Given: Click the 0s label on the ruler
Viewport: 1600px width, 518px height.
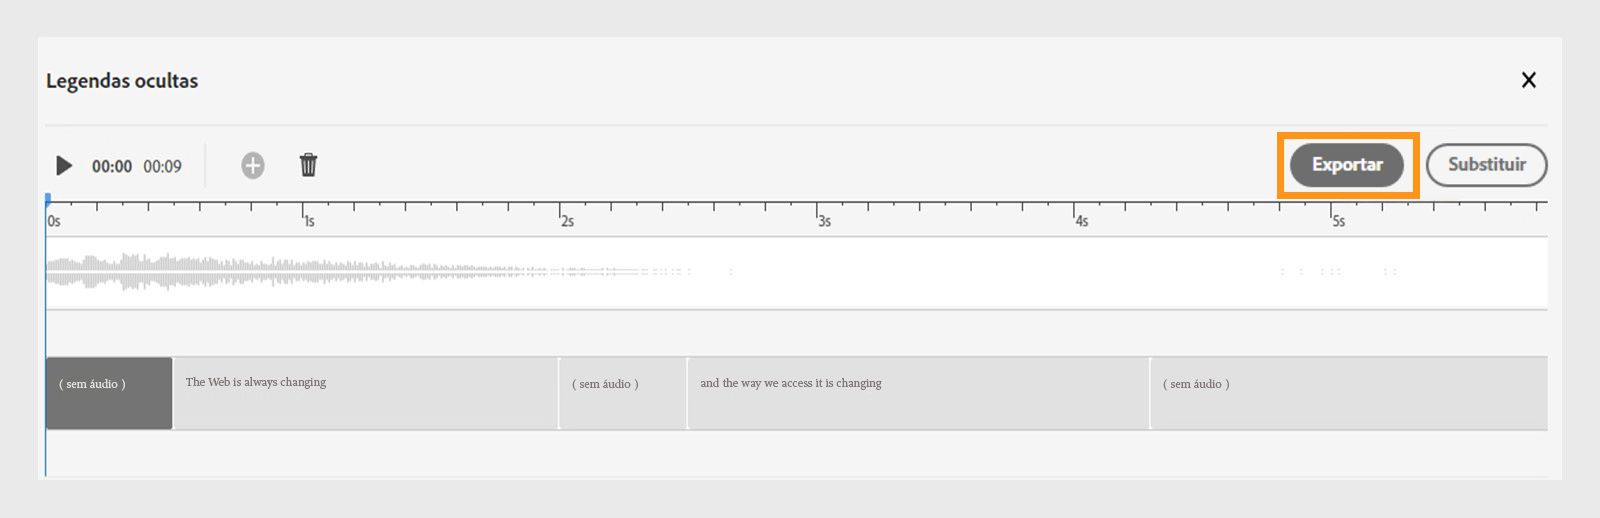Looking at the screenshot, I should pos(54,221).
